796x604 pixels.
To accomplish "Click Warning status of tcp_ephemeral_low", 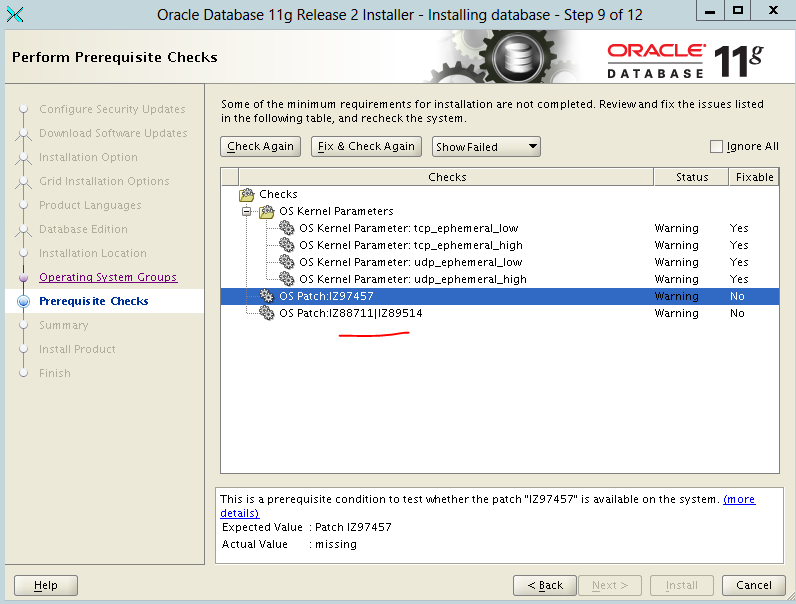I will pos(676,228).
